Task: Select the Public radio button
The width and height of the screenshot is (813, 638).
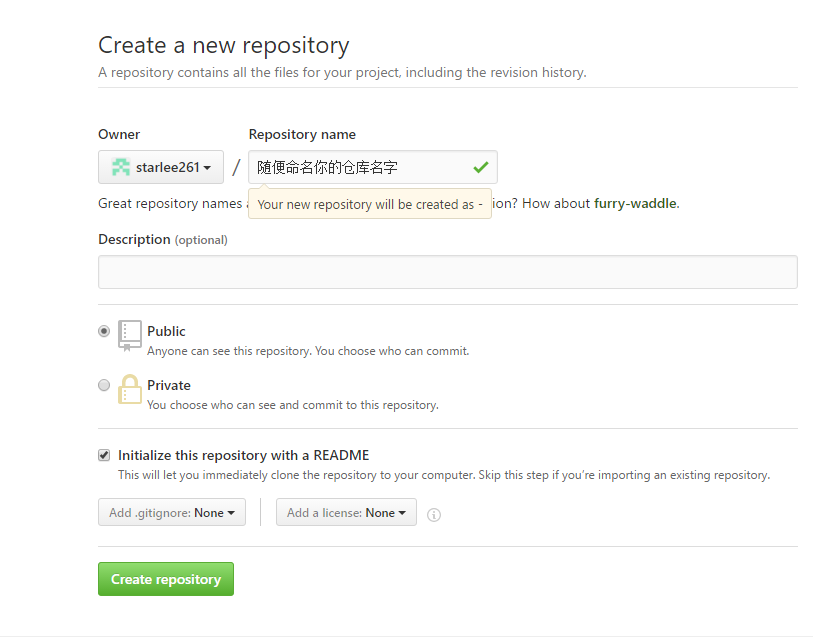Action: [104, 331]
